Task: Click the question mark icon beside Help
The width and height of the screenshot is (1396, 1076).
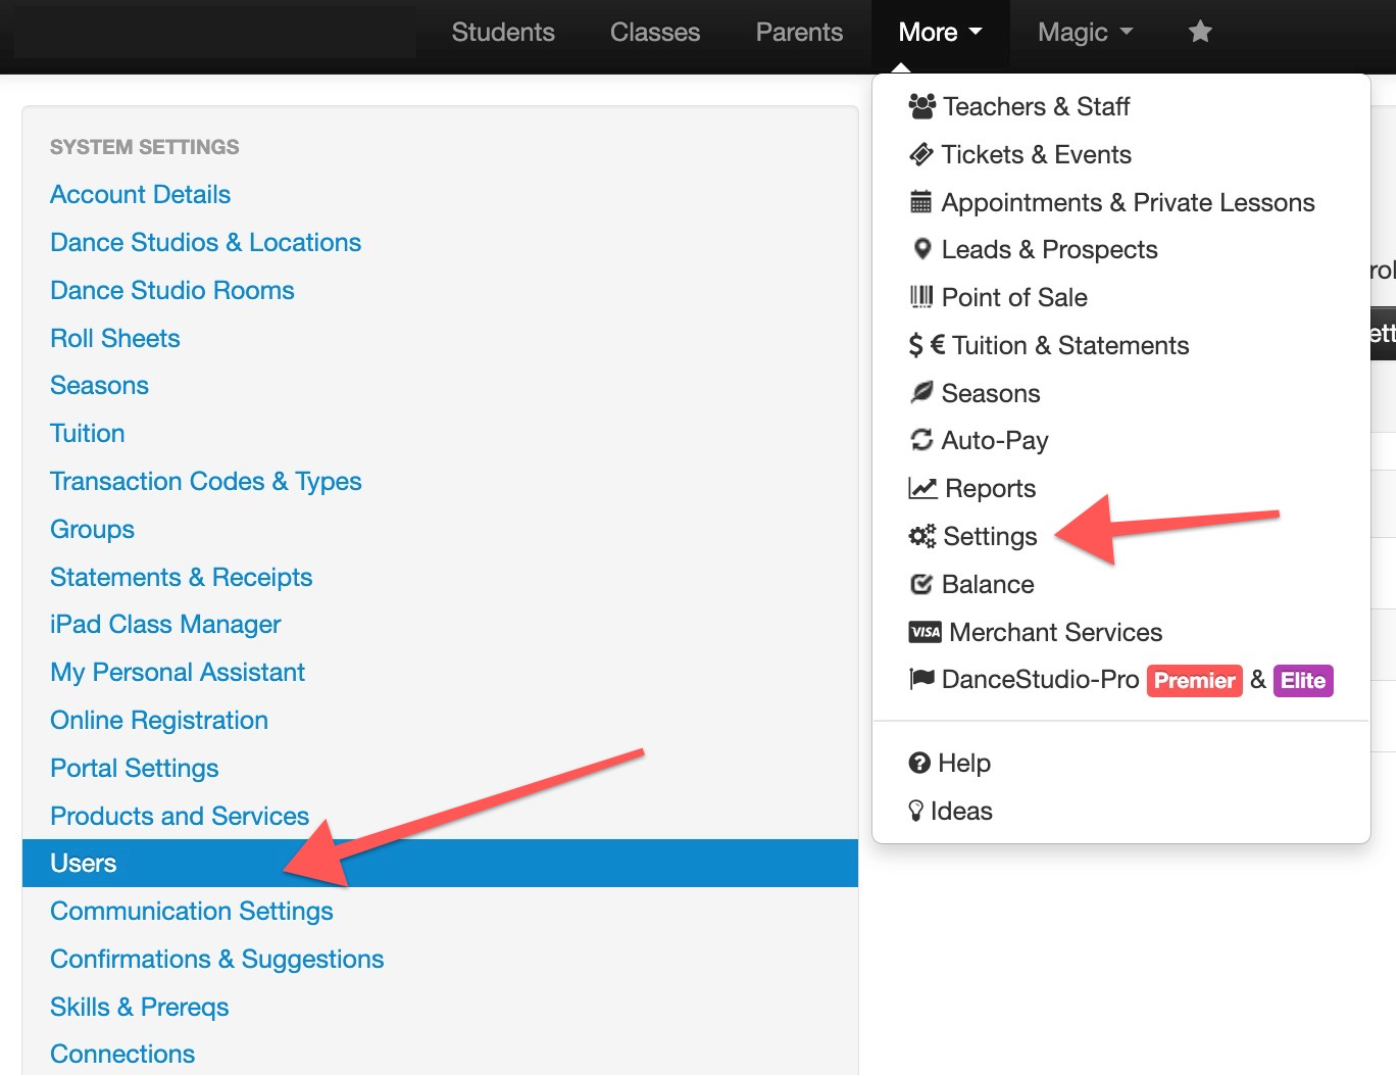Action: point(919,763)
